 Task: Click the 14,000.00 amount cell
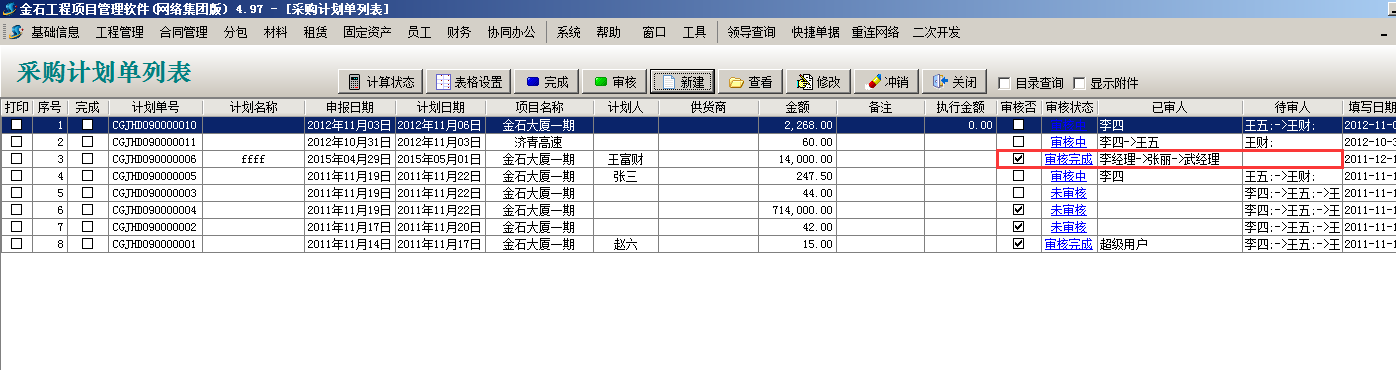point(797,159)
